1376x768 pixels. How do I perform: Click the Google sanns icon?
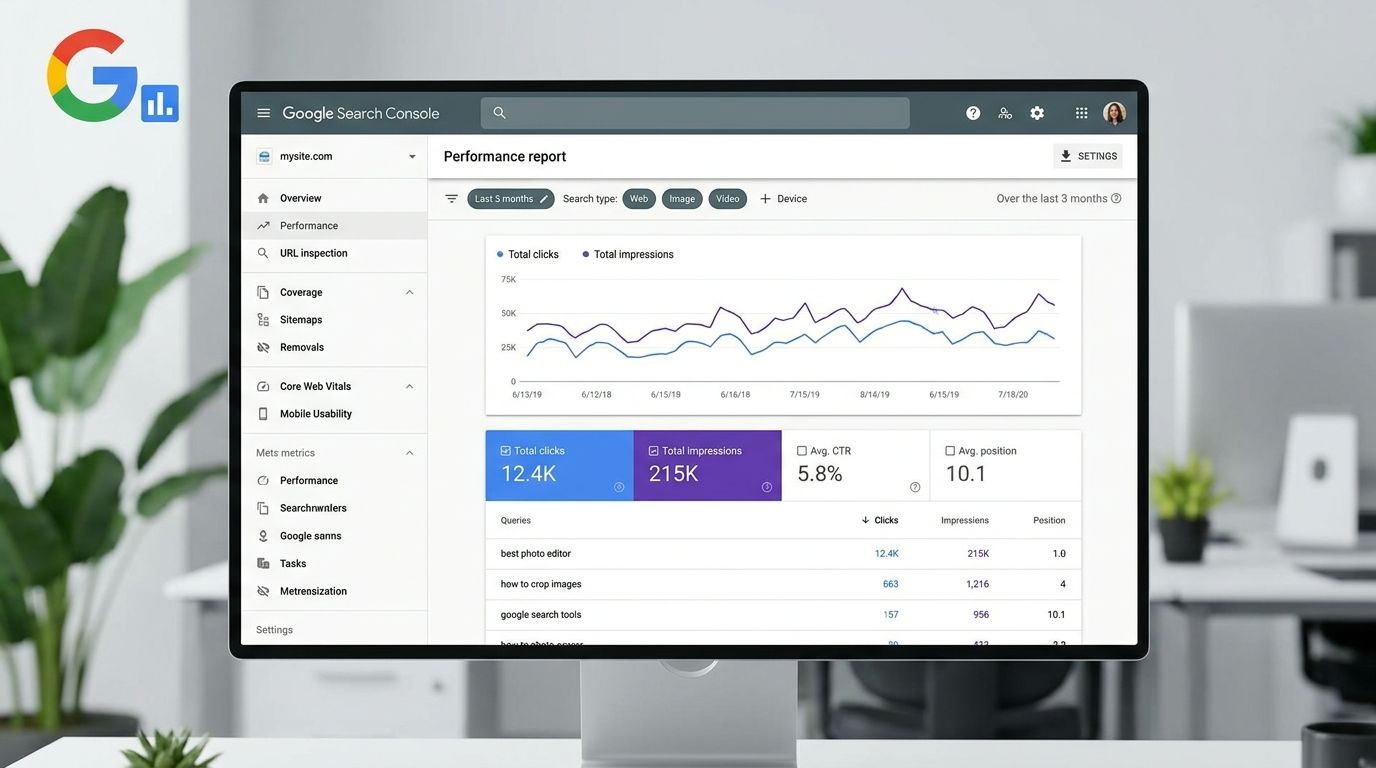pos(263,536)
